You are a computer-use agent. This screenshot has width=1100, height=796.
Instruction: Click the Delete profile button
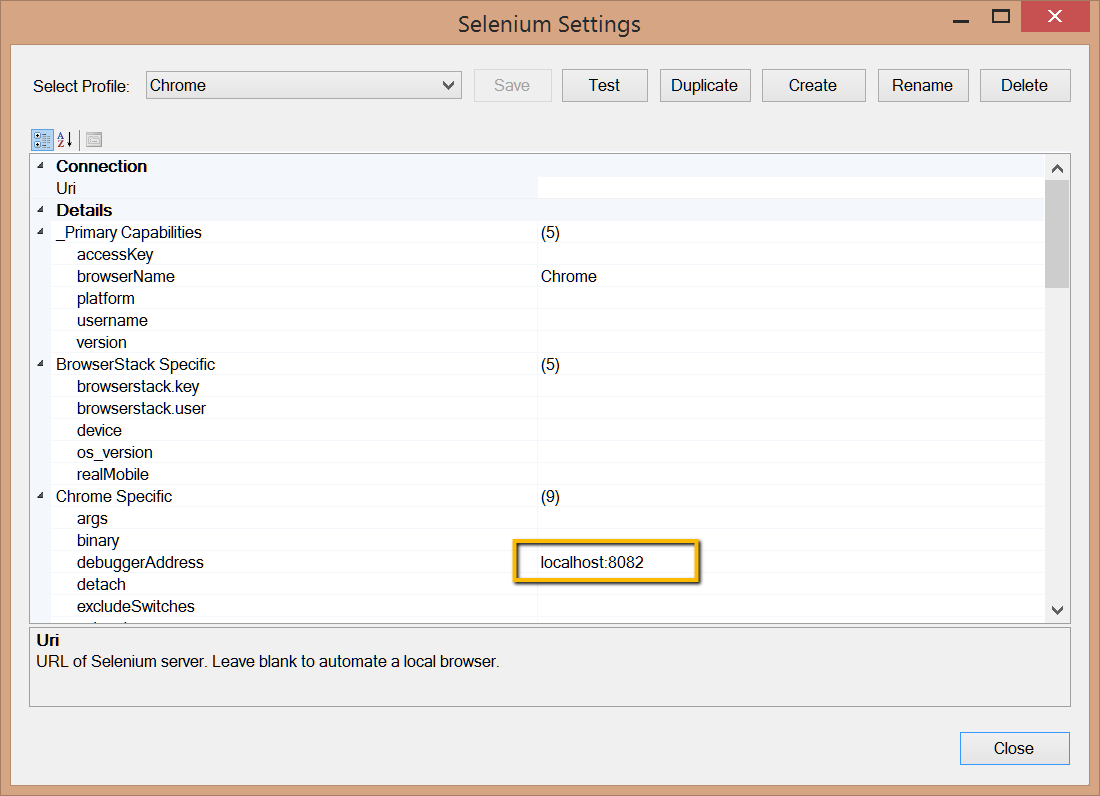tap(1024, 86)
